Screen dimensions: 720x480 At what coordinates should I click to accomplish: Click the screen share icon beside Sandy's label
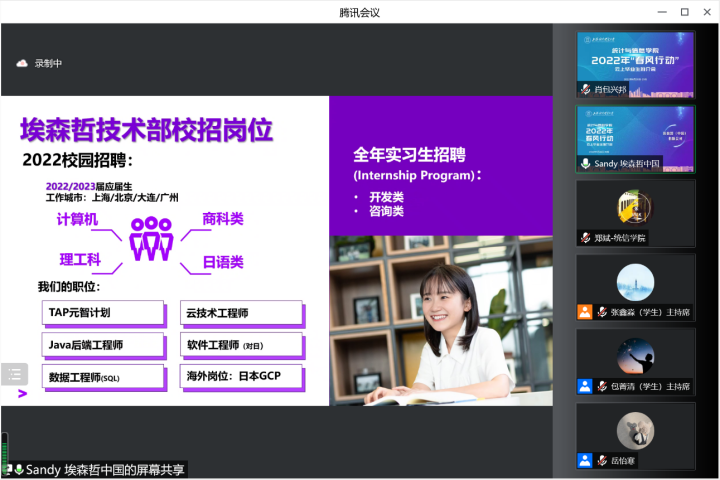(7, 469)
